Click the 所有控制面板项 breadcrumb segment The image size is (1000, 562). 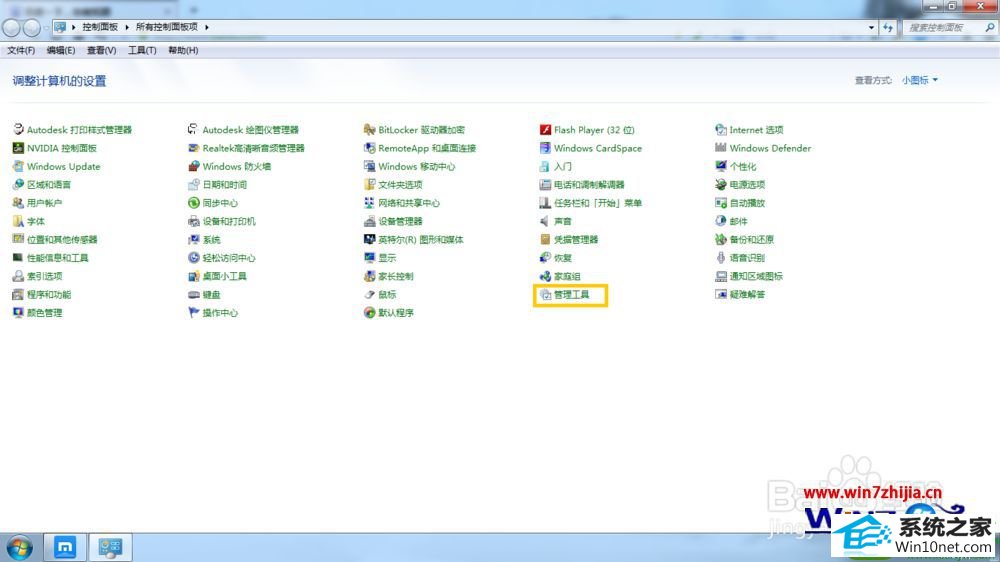click(166, 27)
